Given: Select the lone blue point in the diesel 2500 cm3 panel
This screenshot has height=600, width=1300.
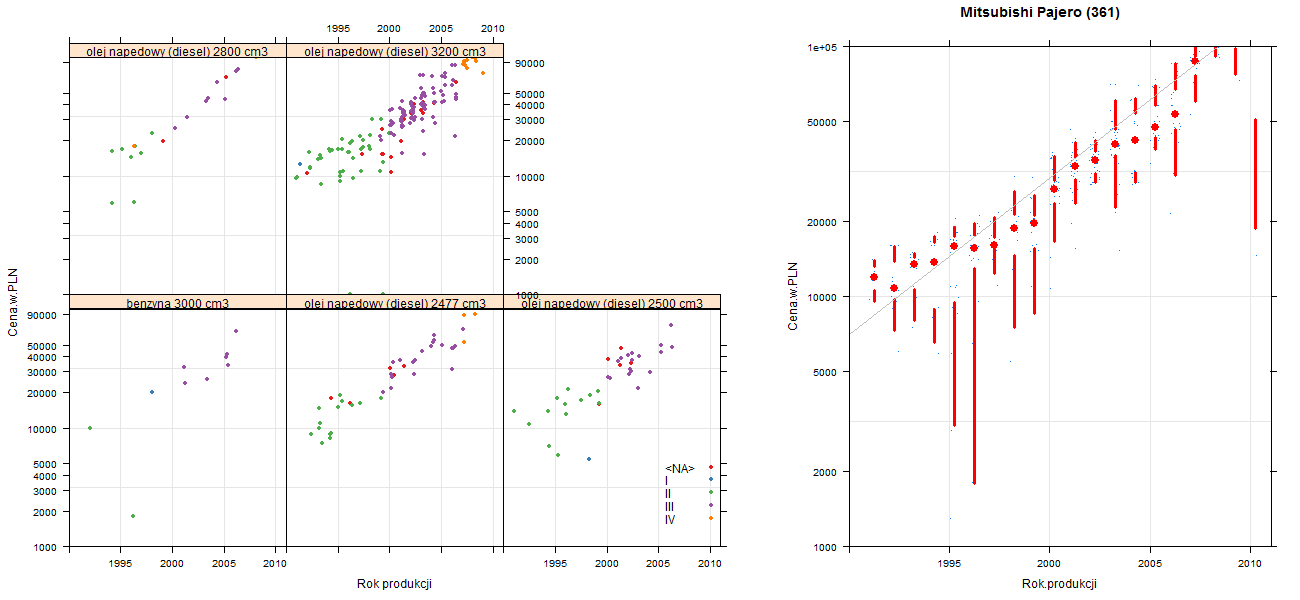Looking at the screenshot, I should [x=589, y=459].
